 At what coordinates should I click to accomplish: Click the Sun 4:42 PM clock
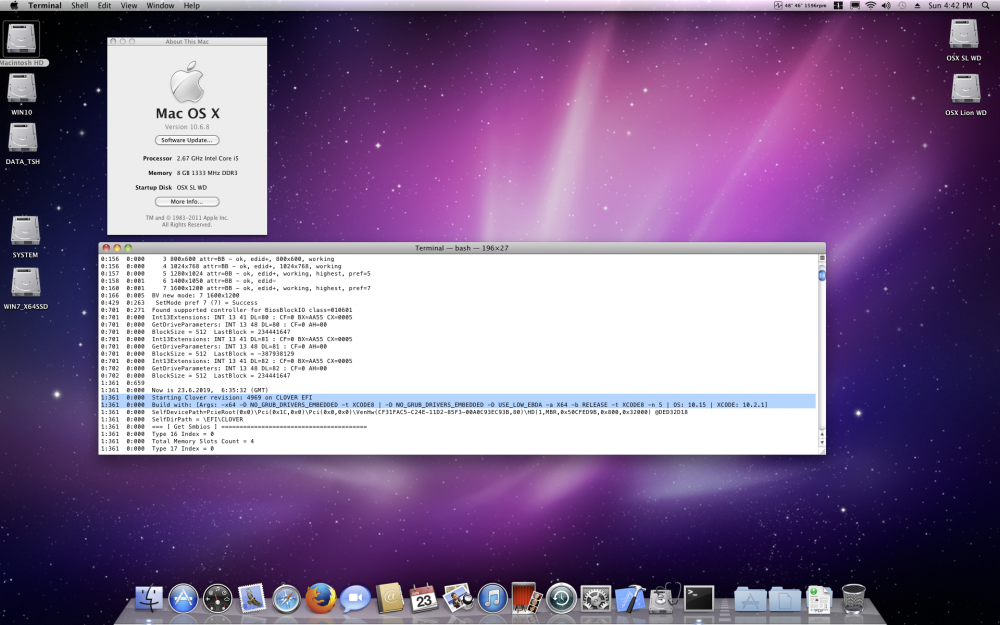point(950,5)
